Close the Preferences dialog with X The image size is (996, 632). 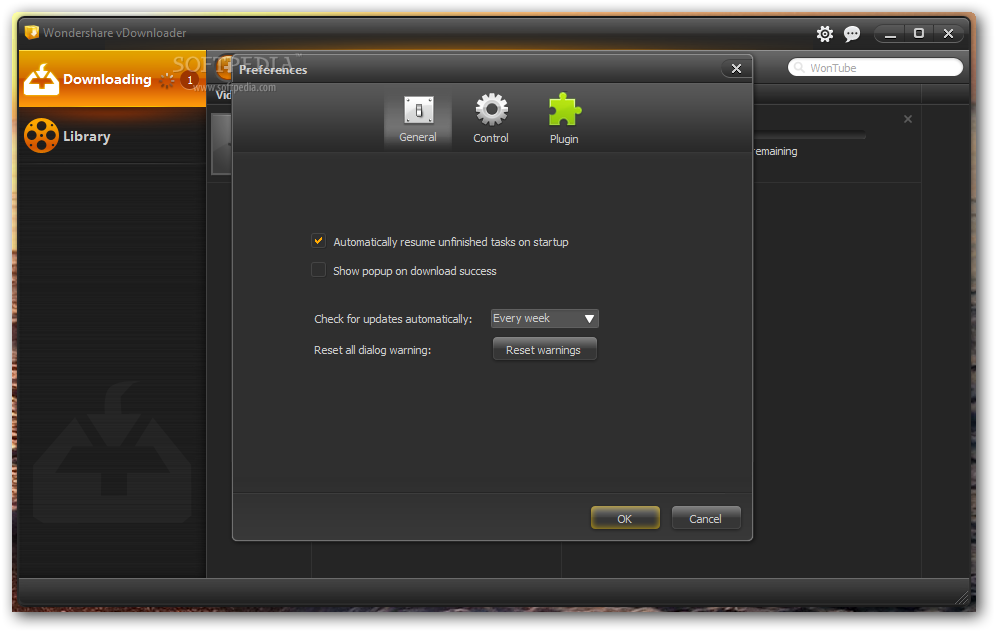coord(736,69)
